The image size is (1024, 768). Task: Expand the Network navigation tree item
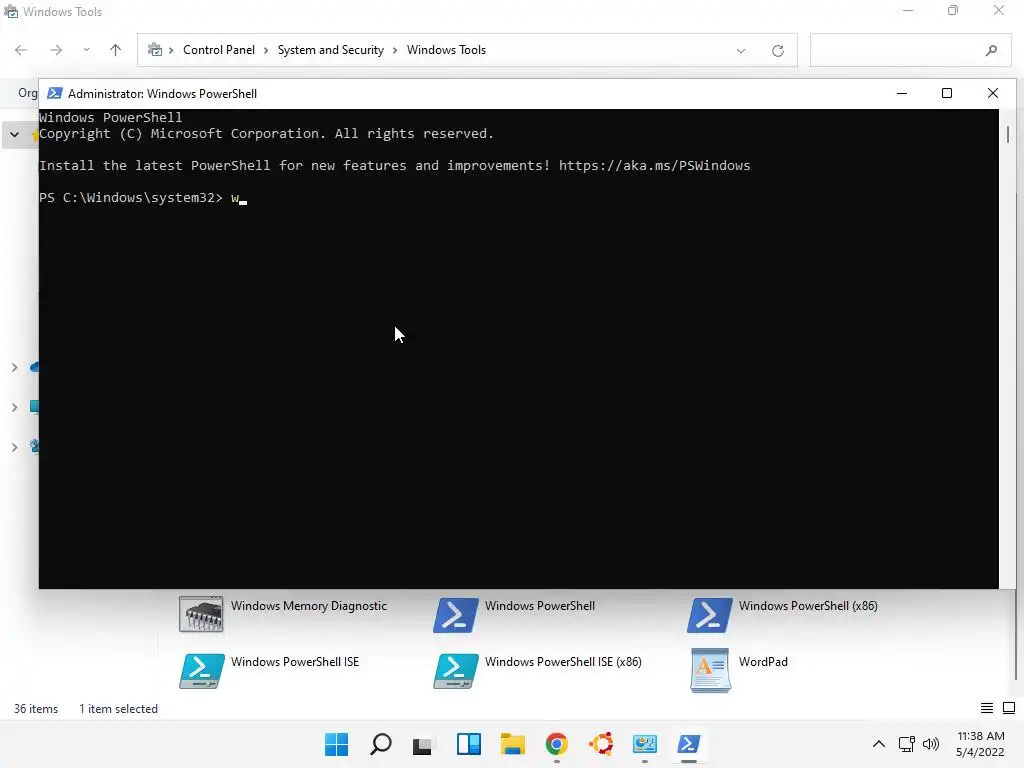14,447
